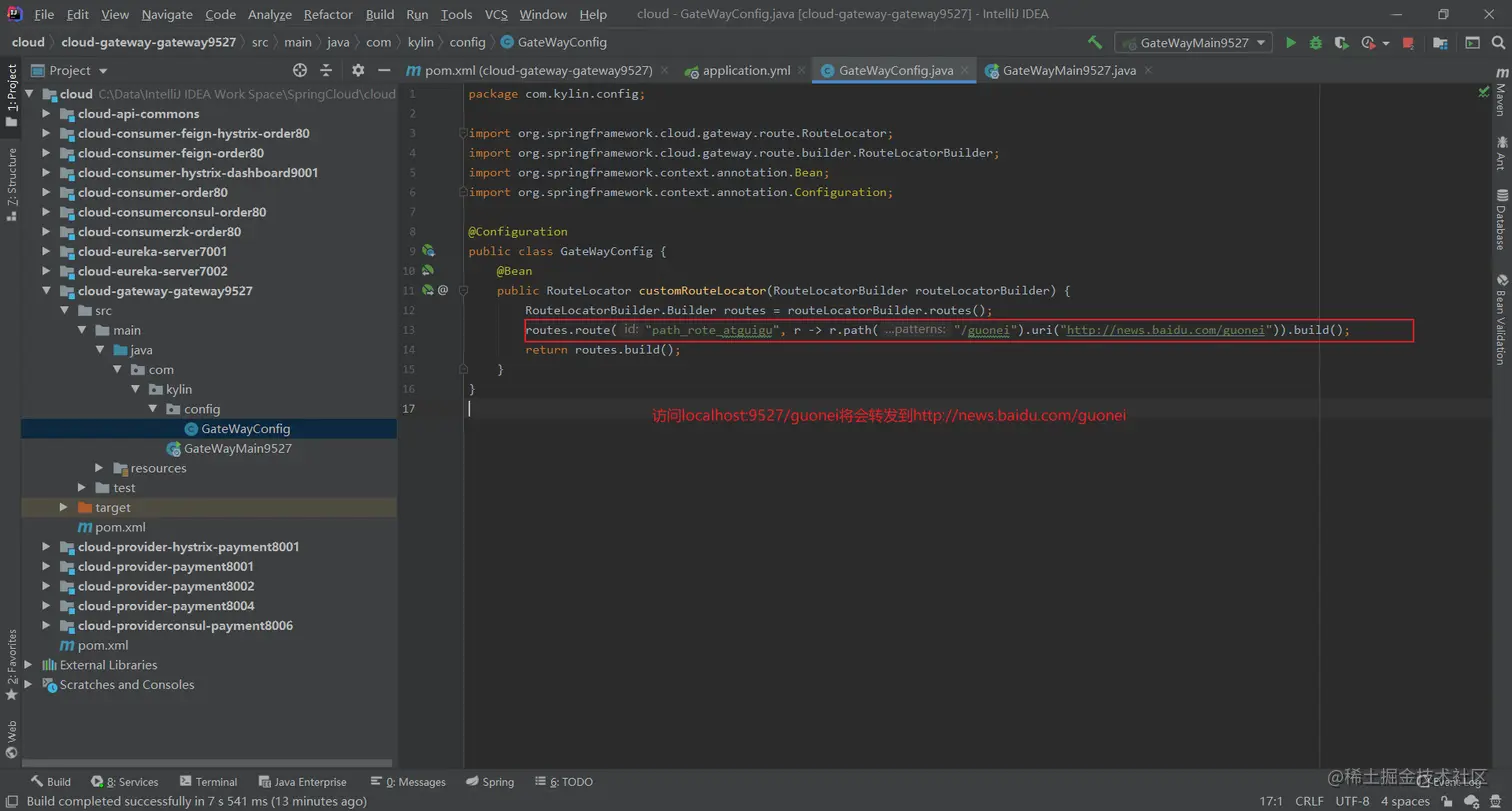
Task: Open Spring tool window
Action: pyautogui.click(x=489, y=782)
